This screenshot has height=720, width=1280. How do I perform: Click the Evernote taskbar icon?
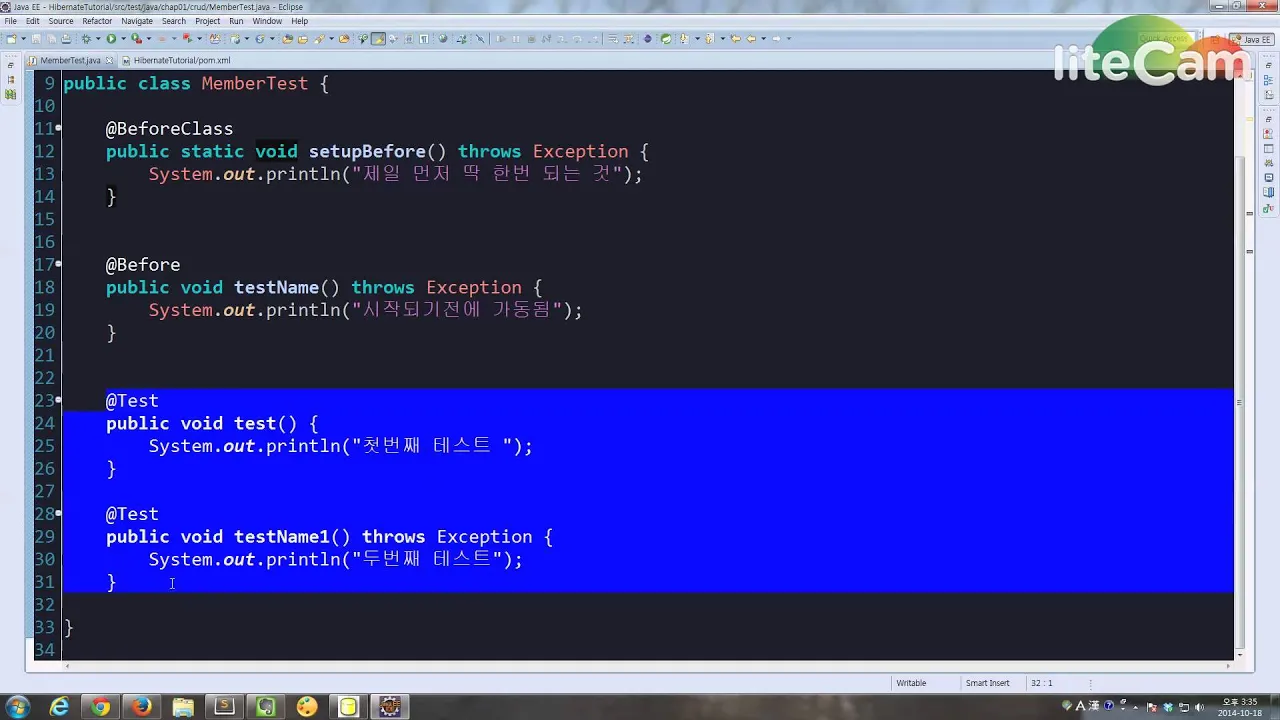[x=265, y=707]
